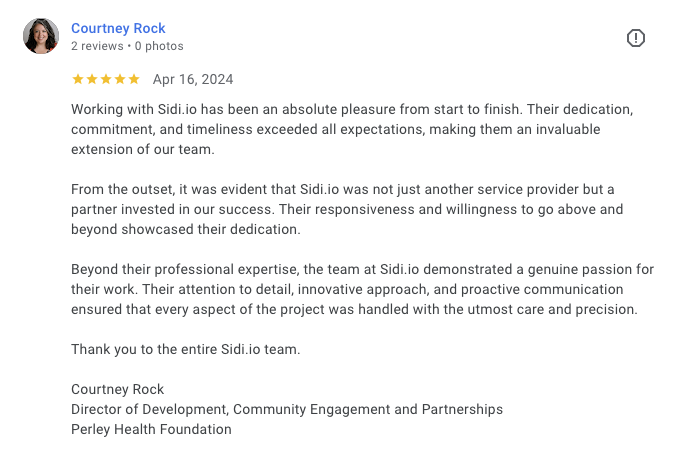The height and width of the screenshot is (451, 684).
Task: Click "Thank you to the entire Sidi.io team."
Action: [x=185, y=349]
